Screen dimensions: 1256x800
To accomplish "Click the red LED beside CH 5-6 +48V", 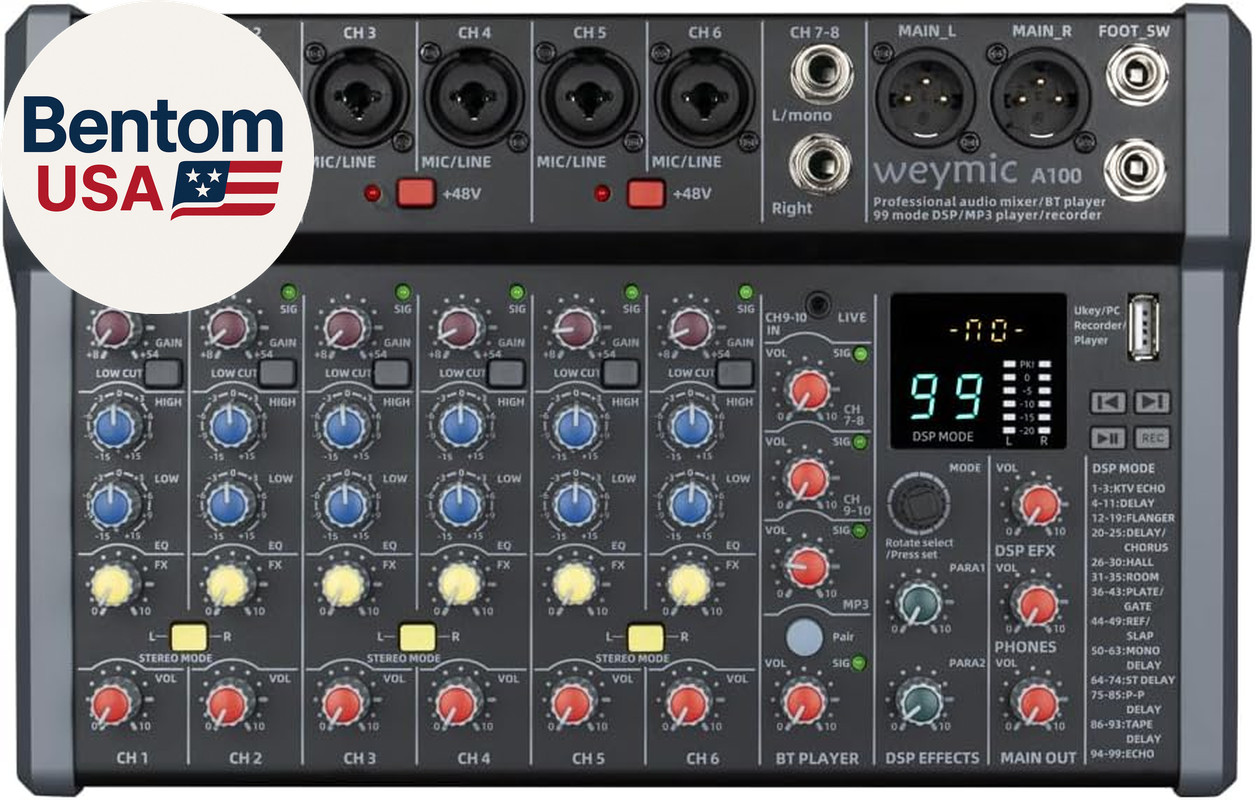I will click(x=603, y=193).
